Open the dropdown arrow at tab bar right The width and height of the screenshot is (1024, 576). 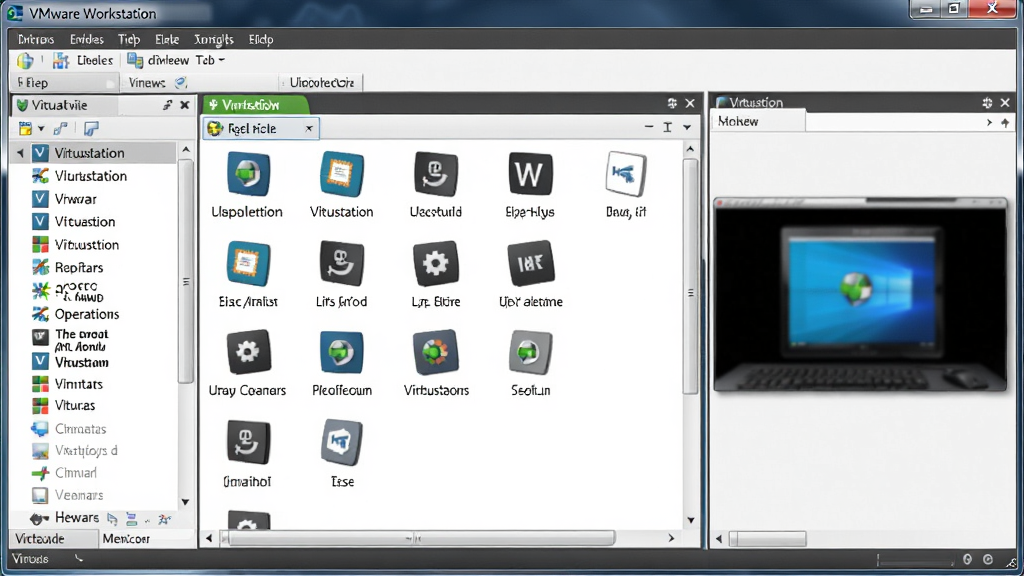[687, 127]
